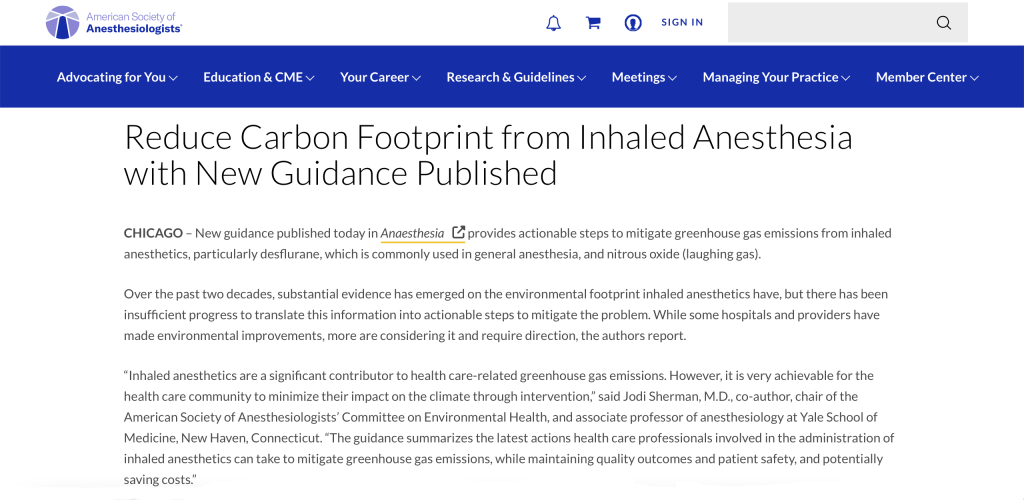Expand the Your Career chevron
The width and height of the screenshot is (1024, 500).
416,78
